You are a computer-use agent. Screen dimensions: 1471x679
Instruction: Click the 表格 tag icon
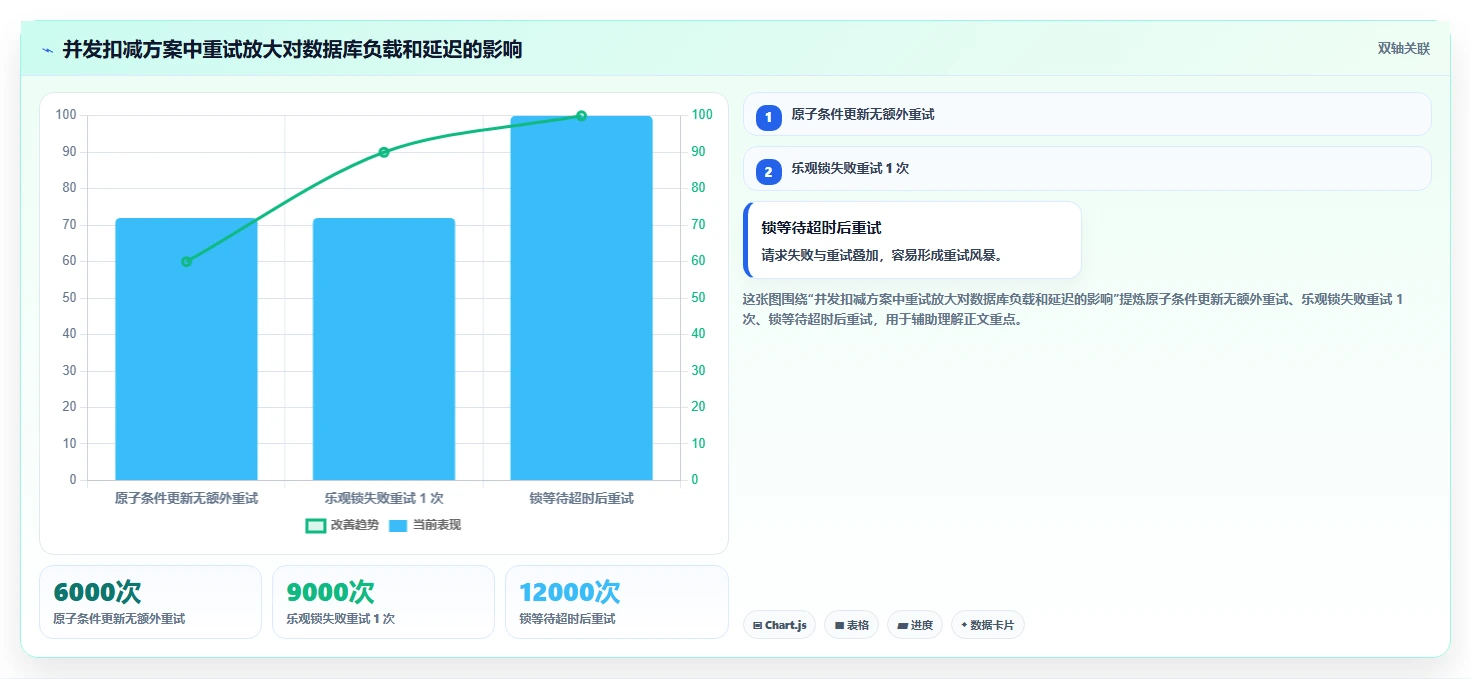[x=839, y=625]
